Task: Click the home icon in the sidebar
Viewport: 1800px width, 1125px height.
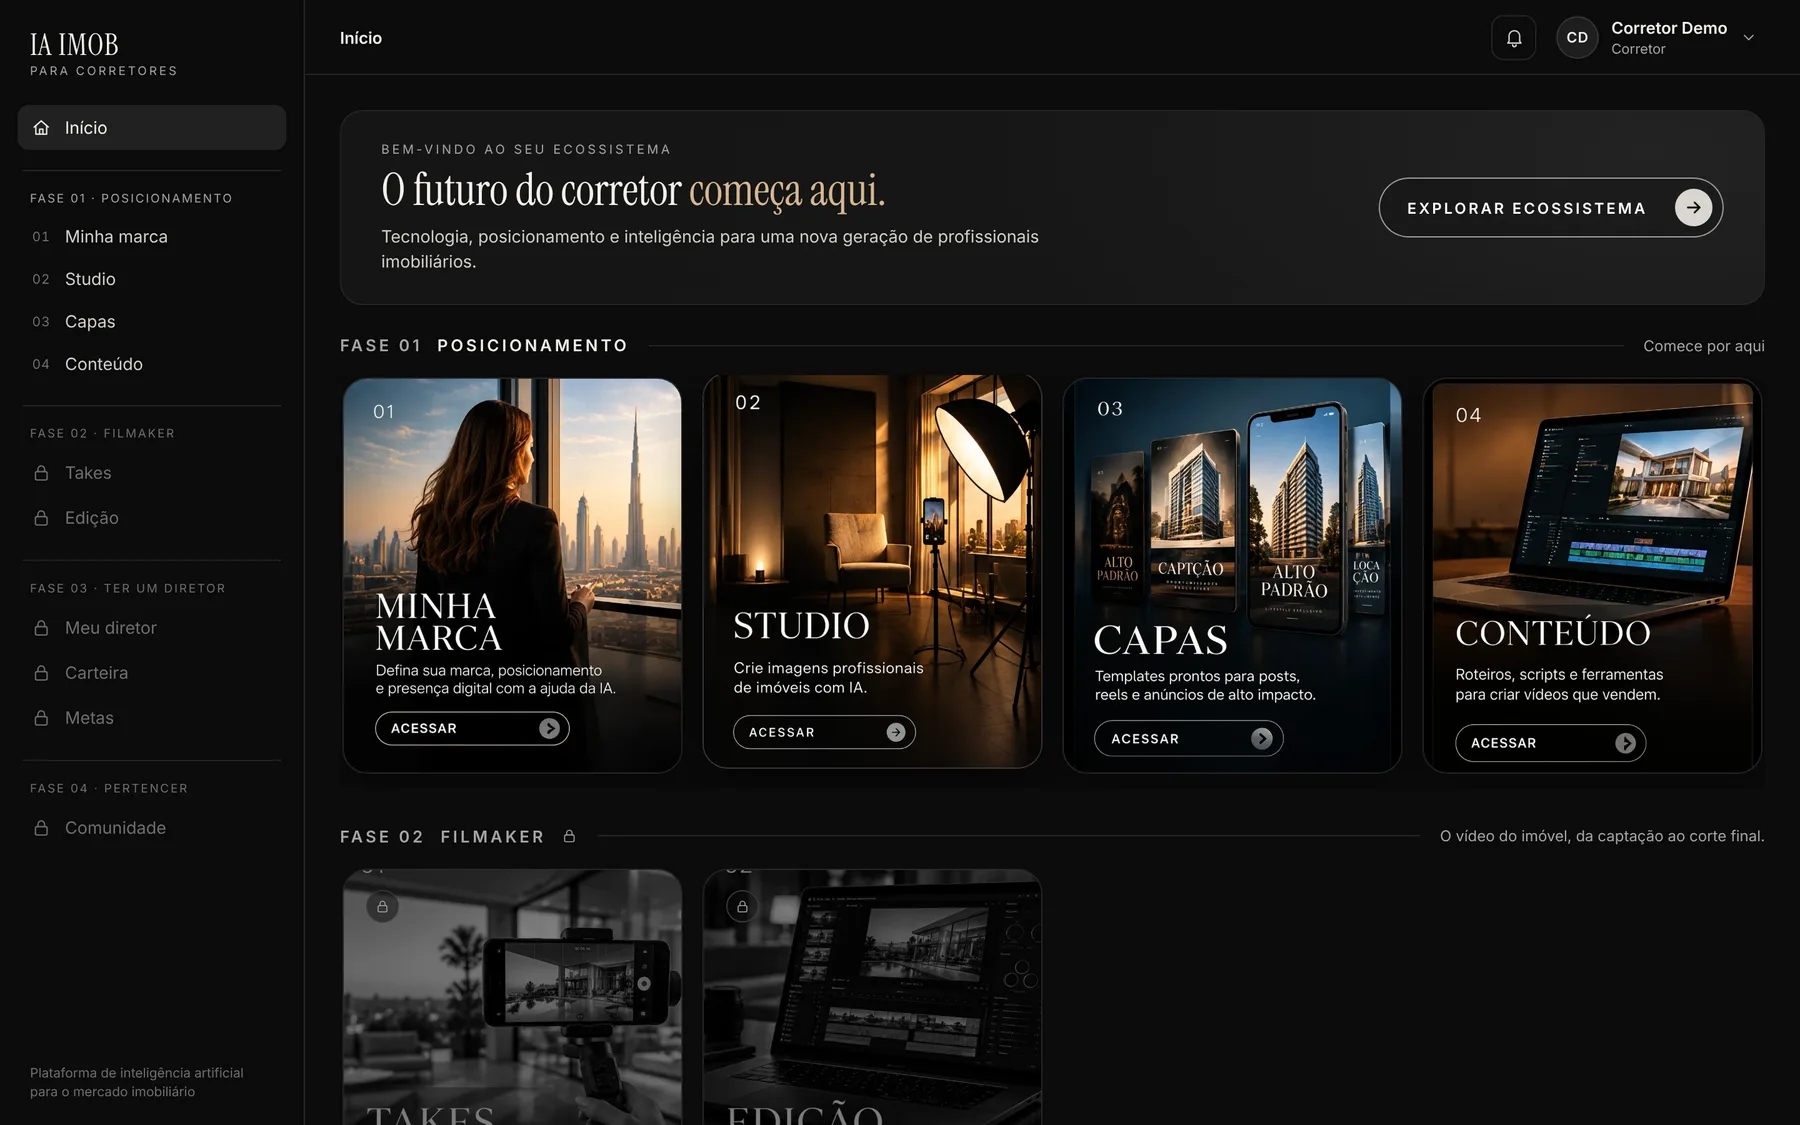Action: click(41, 128)
